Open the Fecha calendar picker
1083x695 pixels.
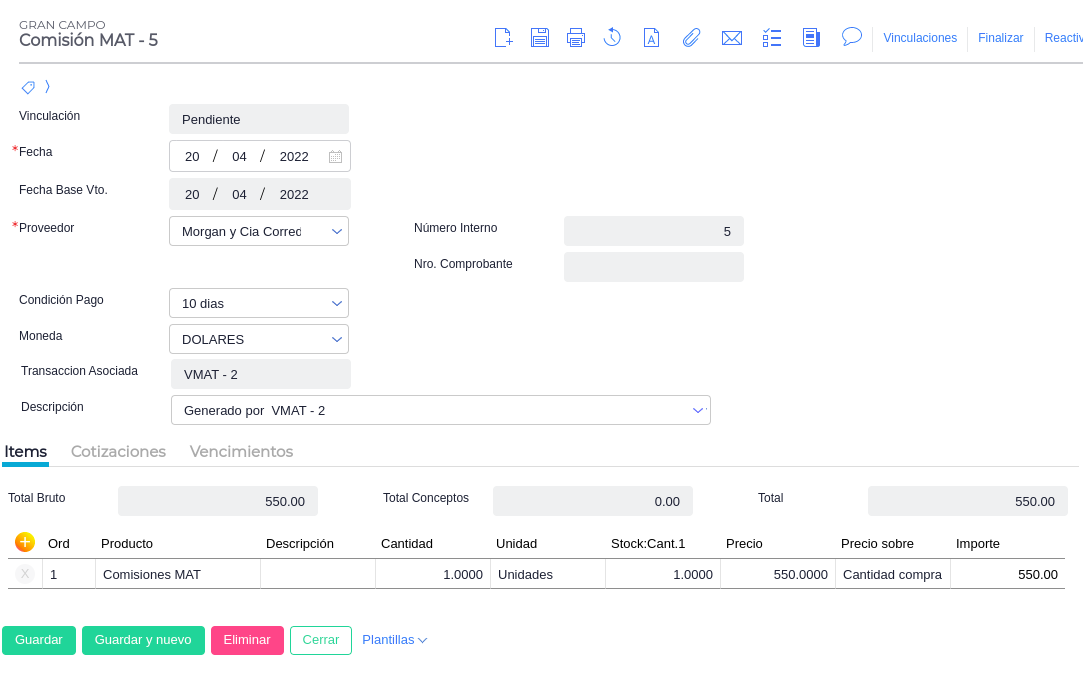[x=335, y=157]
